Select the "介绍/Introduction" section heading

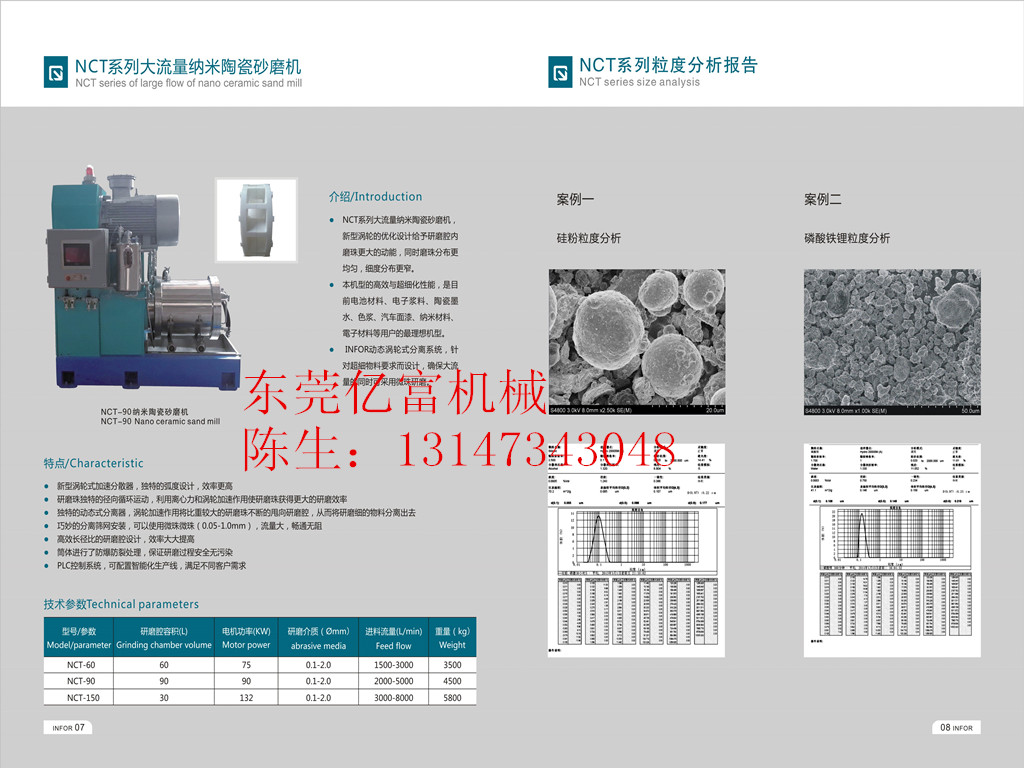click(x=376, y=197)
